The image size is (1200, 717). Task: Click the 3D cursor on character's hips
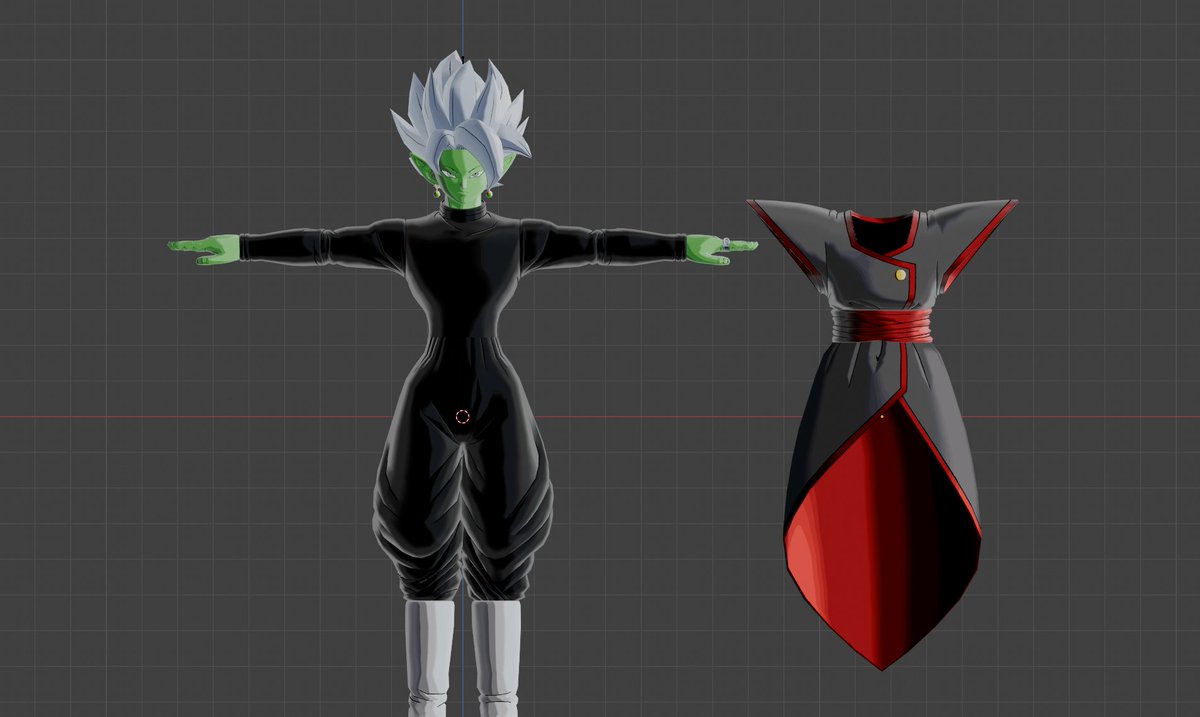461,417
